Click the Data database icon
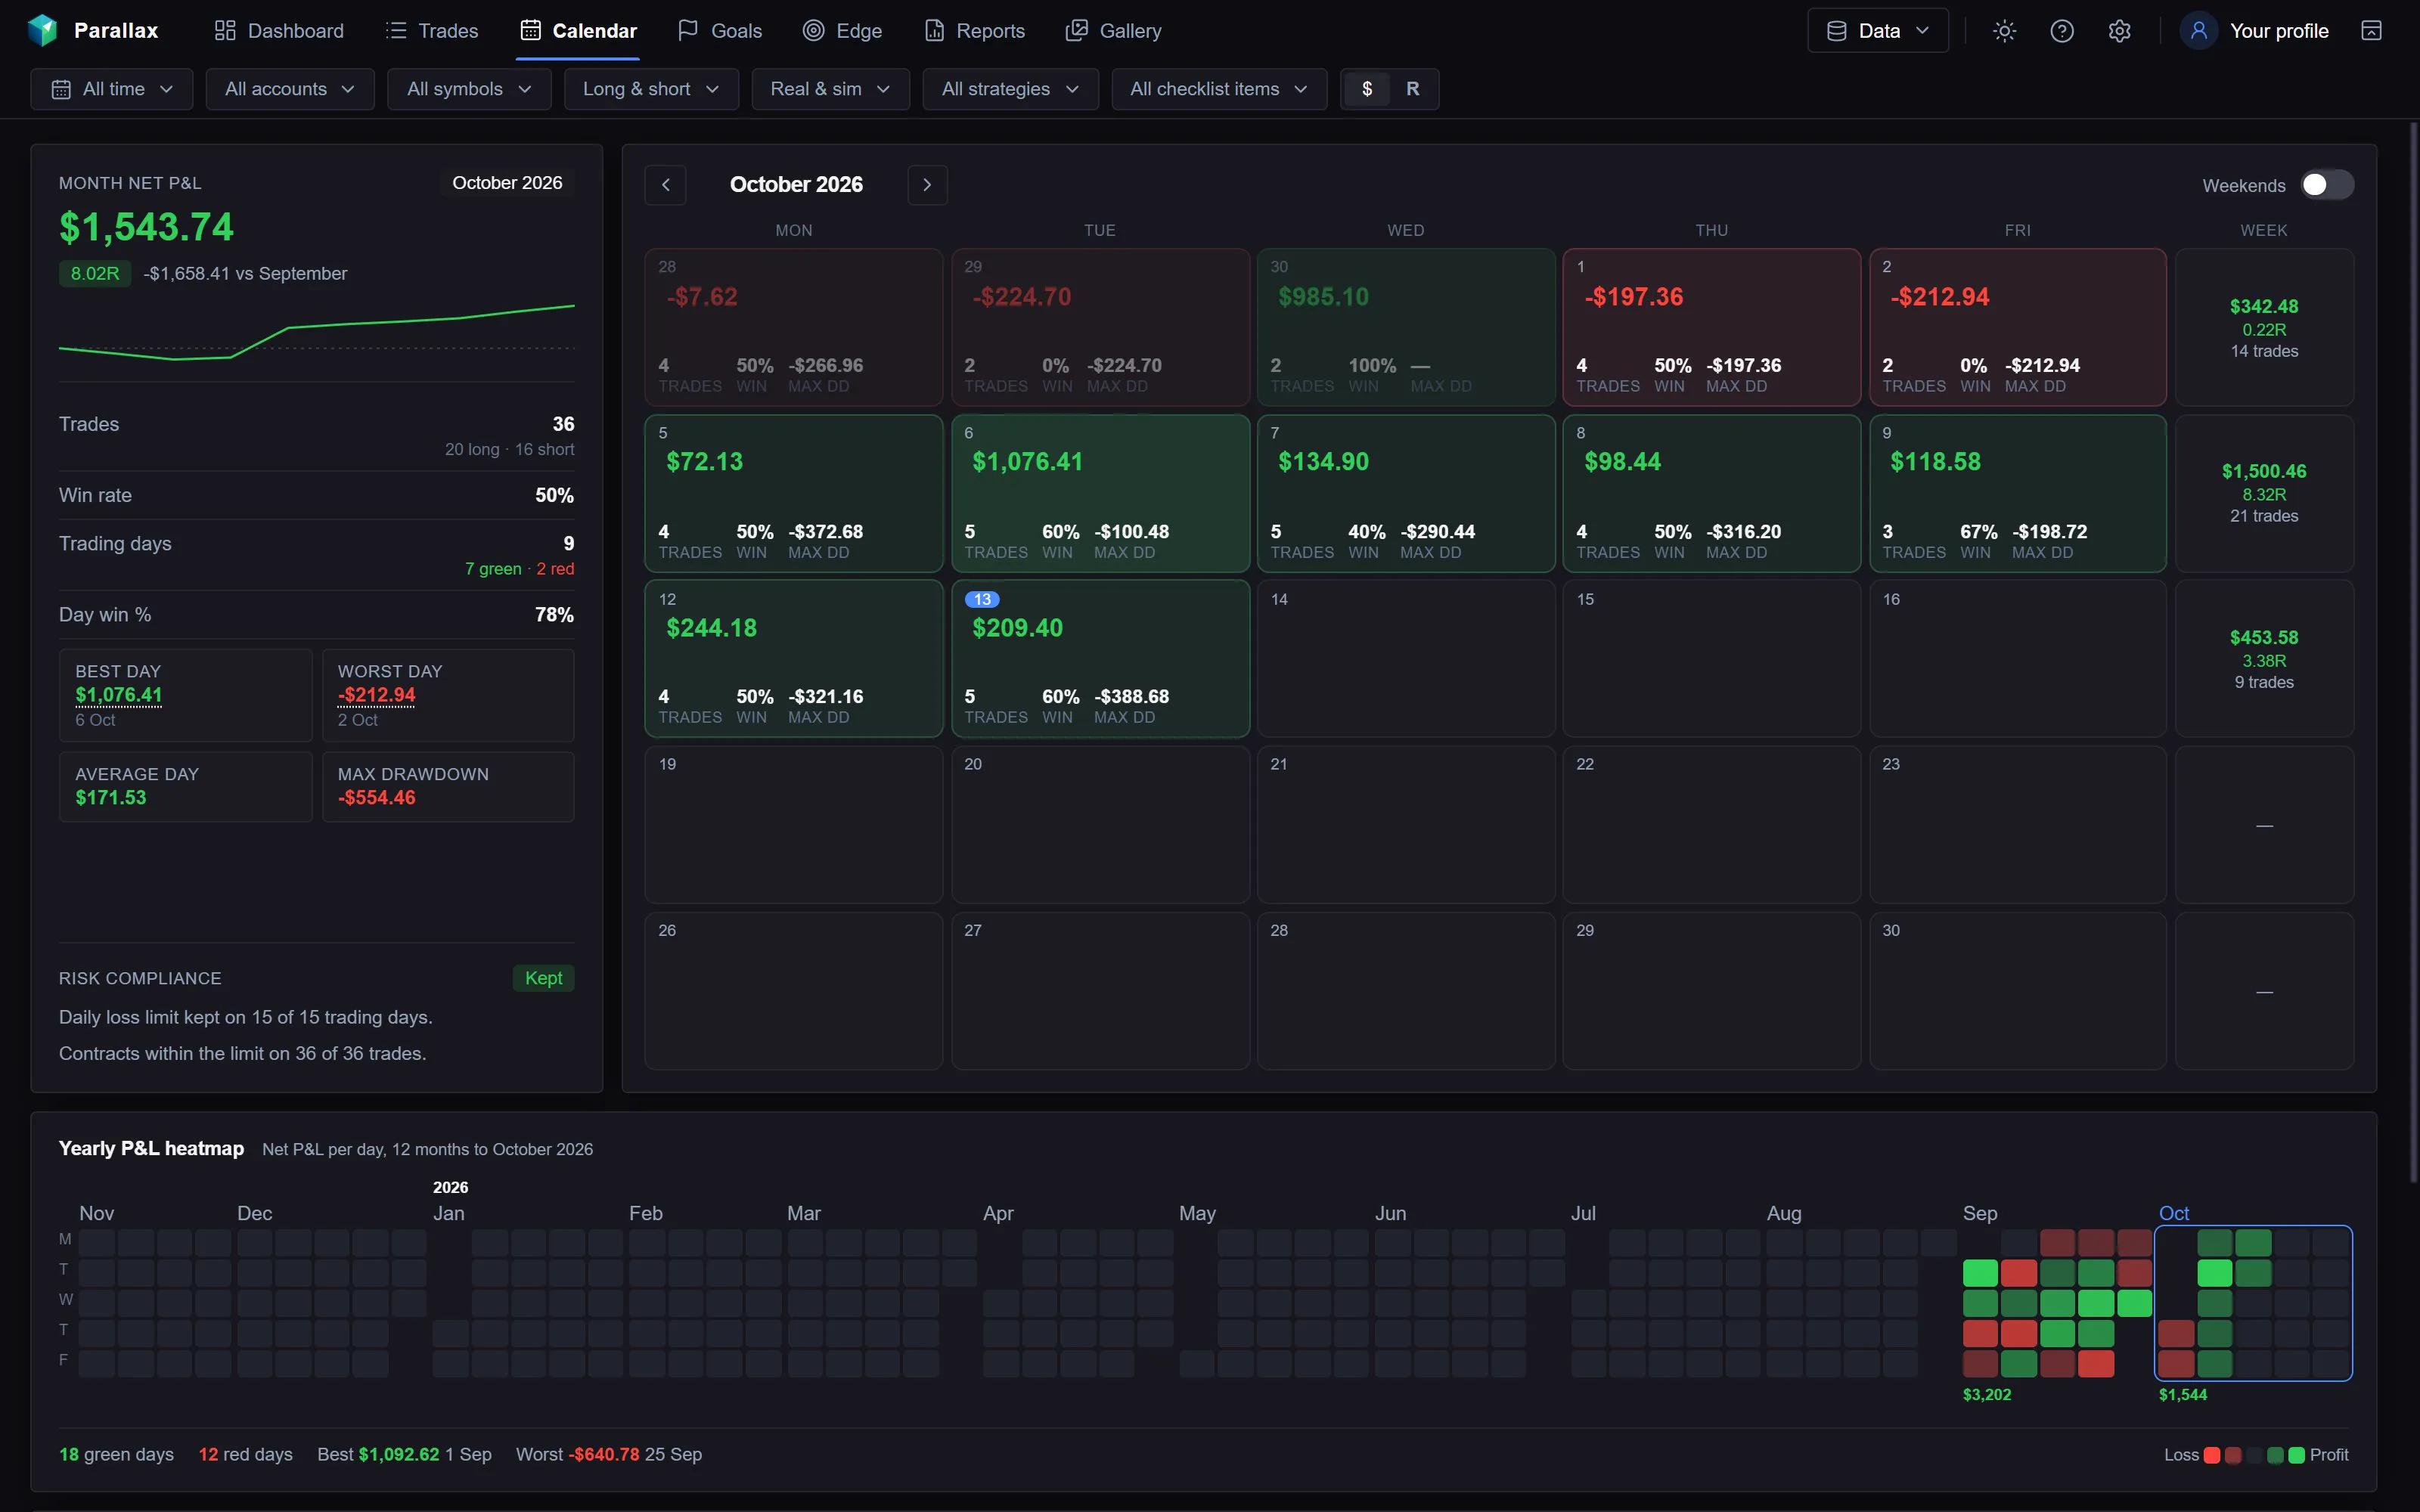The width and height of the screenshot is (2420, 1512). [x=1837, y=31]
